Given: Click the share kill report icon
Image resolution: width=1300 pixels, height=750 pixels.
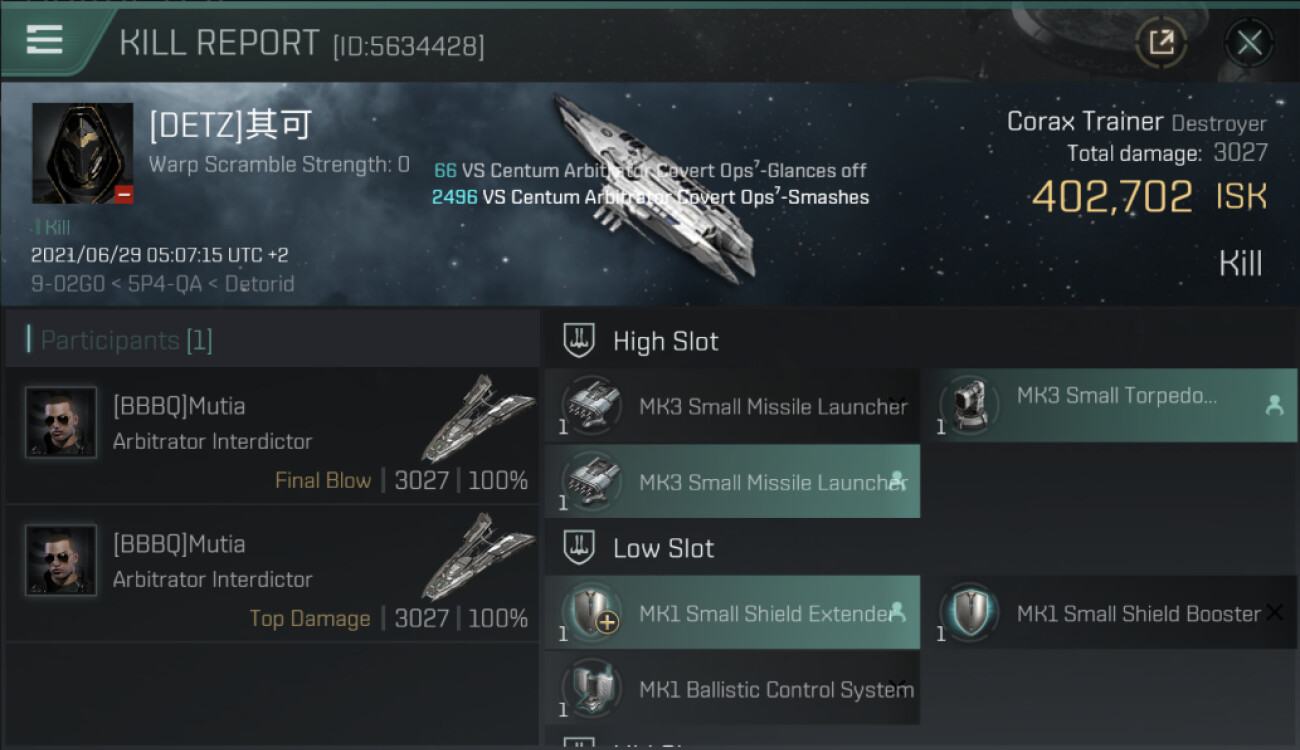Looking at the screenshot, I should pos(1161,42).
